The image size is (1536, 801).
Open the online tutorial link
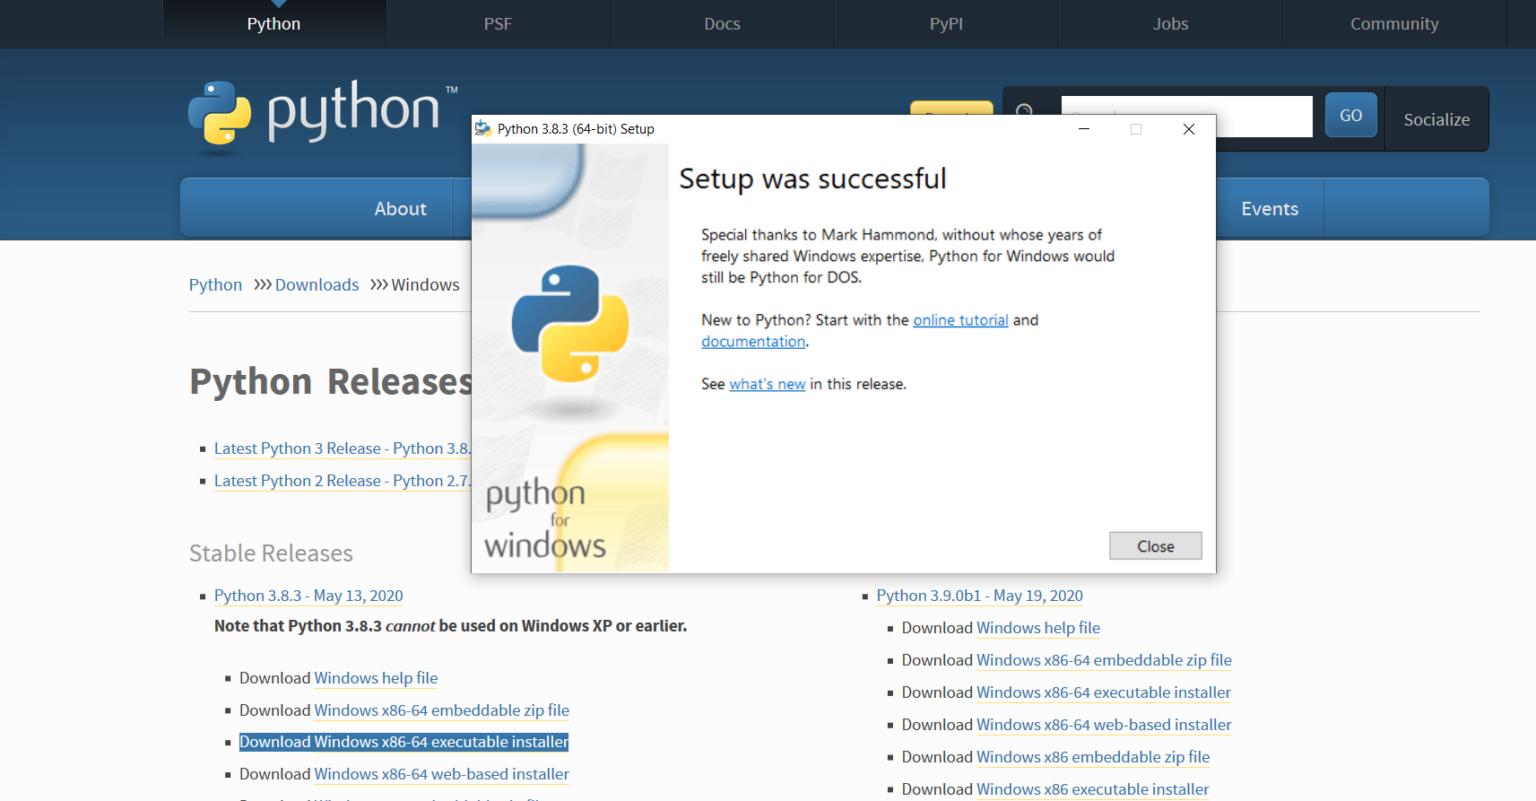[960, 320]
